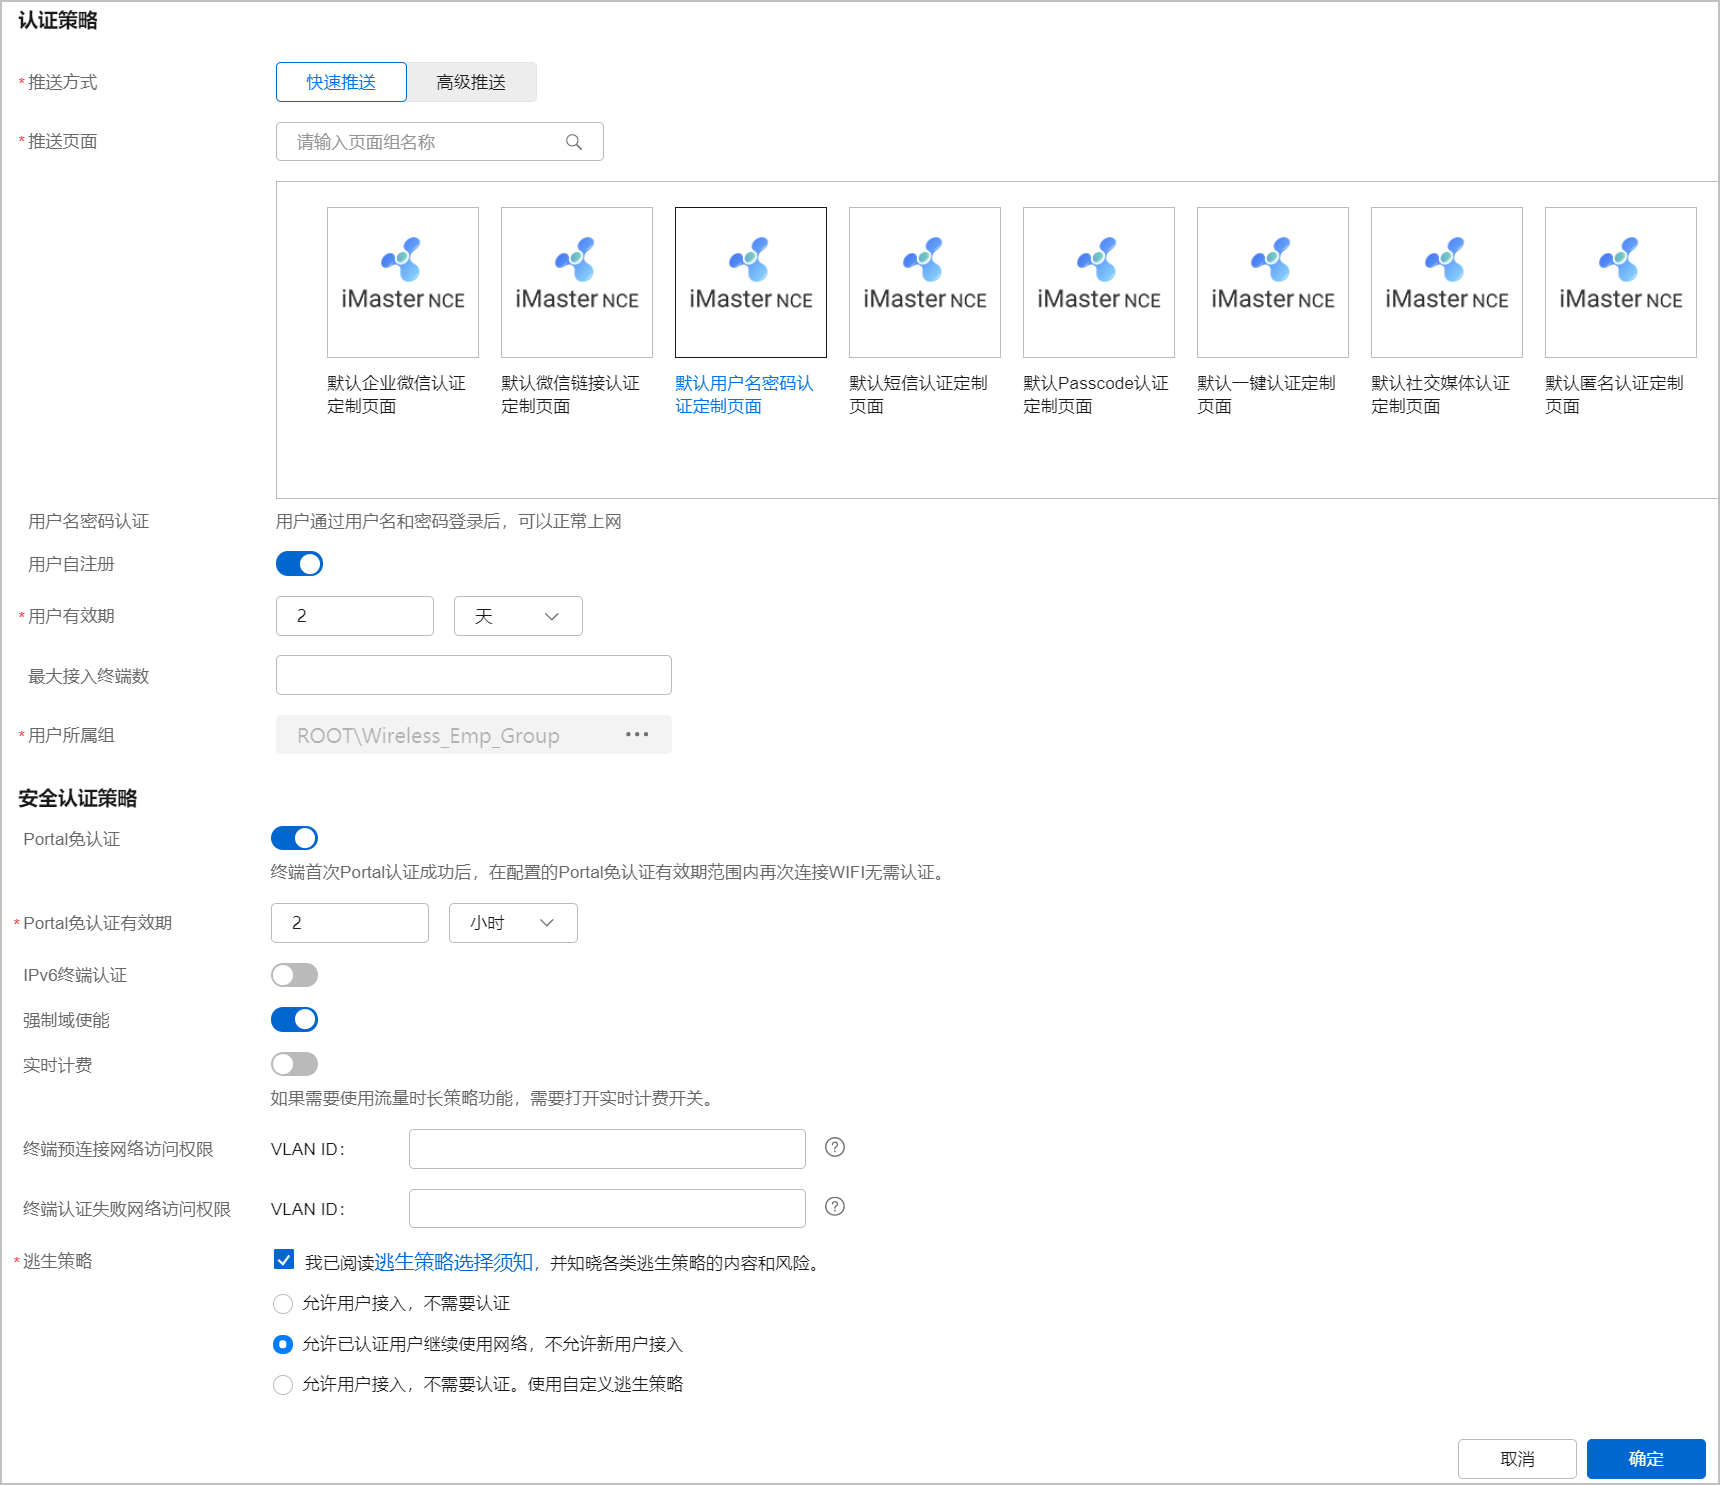
Task: Click the 用户有效期 number field
Action: click(355, 616)
